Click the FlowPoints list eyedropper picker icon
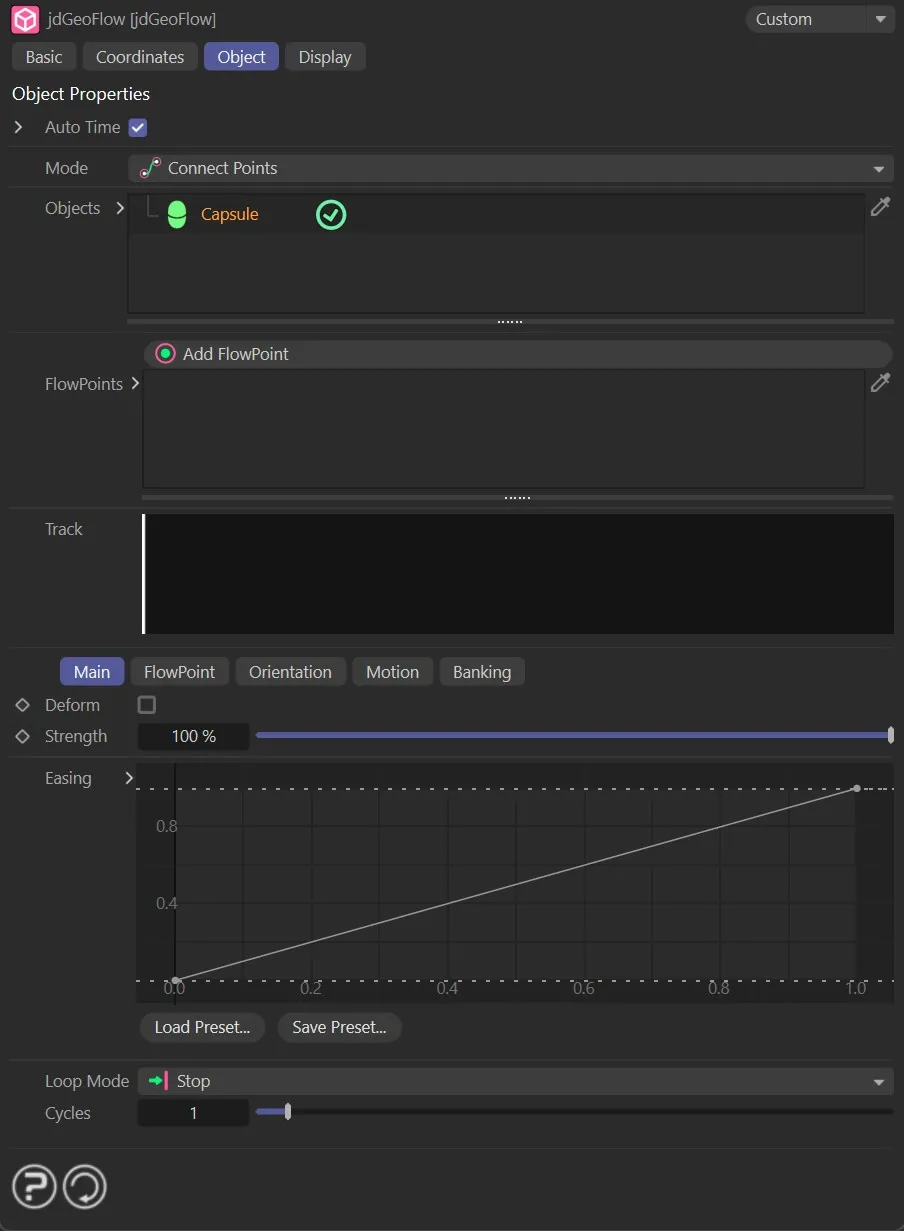The image size is (904, 1231). click(x=880, y=383)
